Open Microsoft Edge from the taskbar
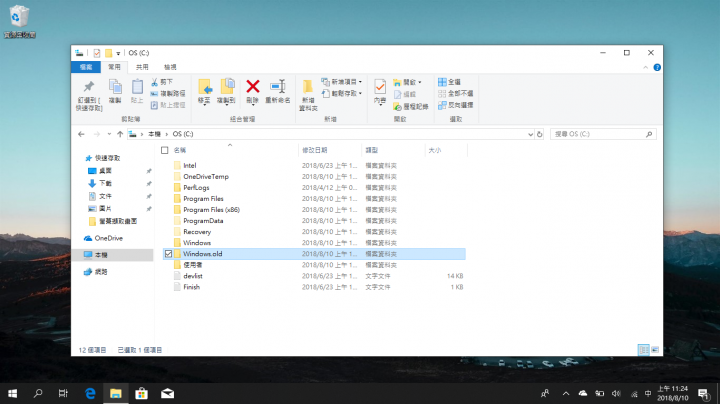 pyautogui.click(x=90, y=393)
